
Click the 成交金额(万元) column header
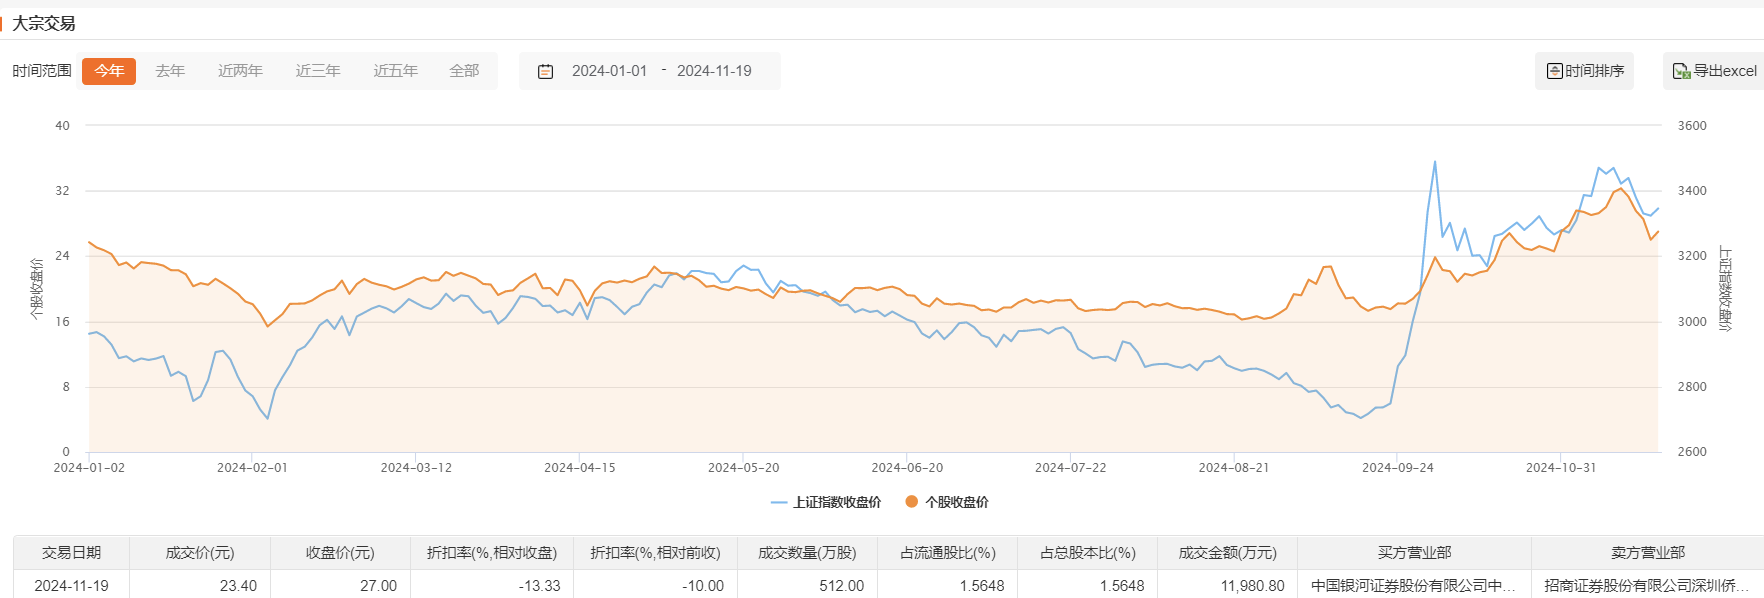(x=1227, y=553)
